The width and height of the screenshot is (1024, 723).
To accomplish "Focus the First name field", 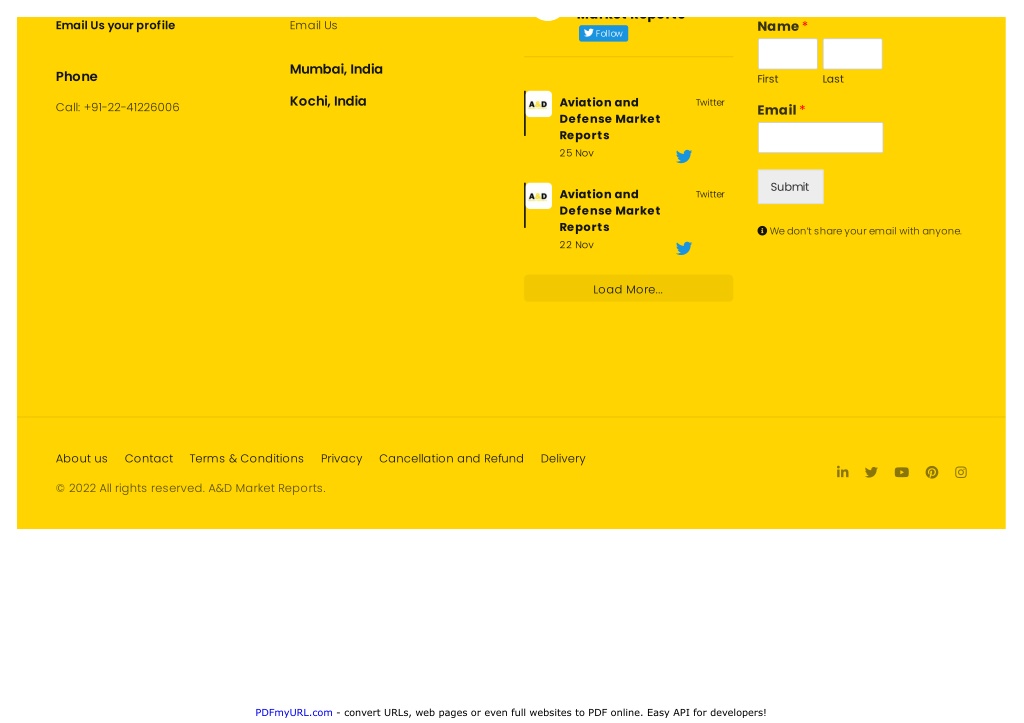I will [788, 54].
